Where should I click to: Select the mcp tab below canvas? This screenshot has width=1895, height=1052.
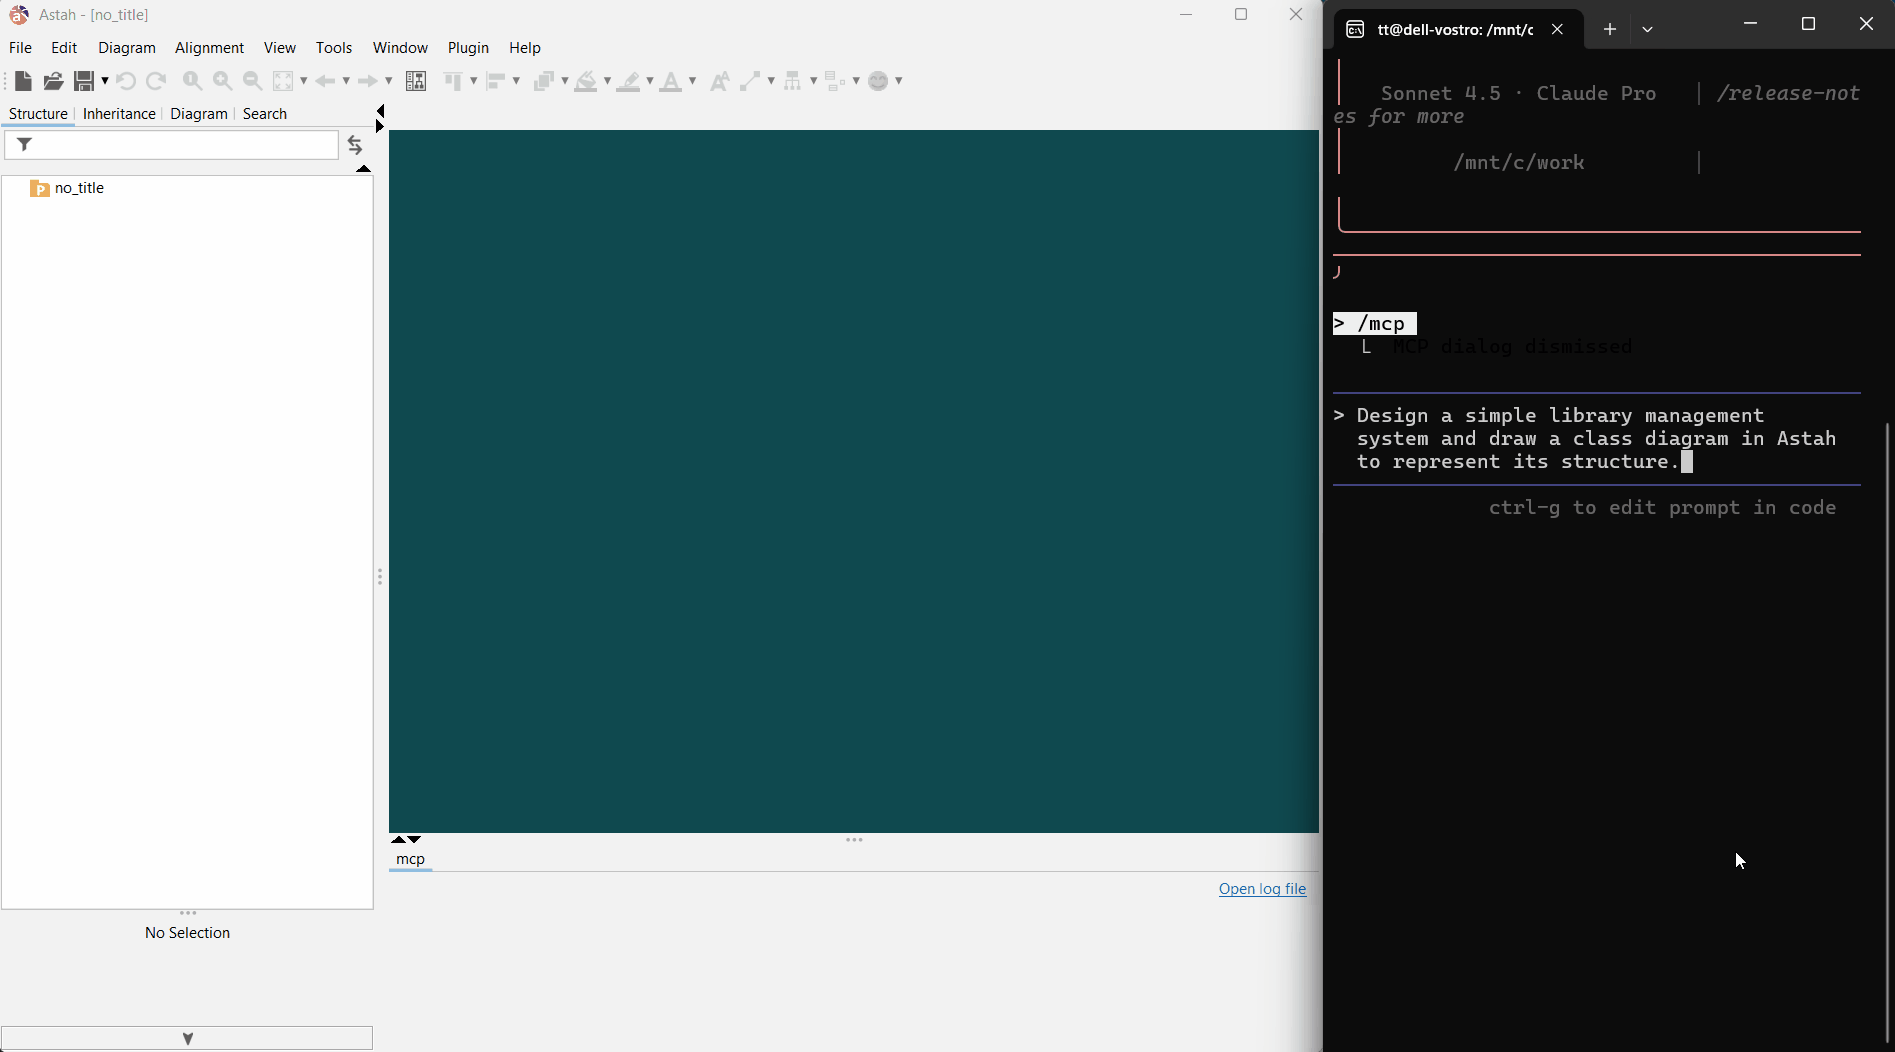click(410, 859)
